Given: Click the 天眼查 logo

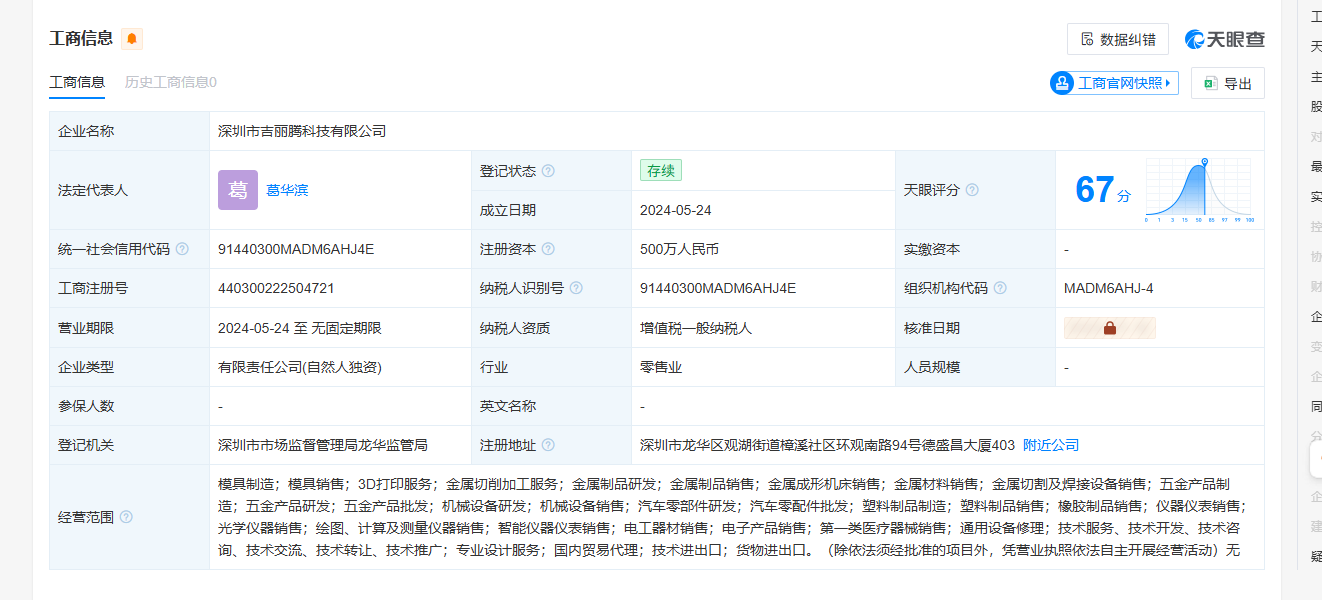Looking at the screenshot, I should (x=1225, y=39).
